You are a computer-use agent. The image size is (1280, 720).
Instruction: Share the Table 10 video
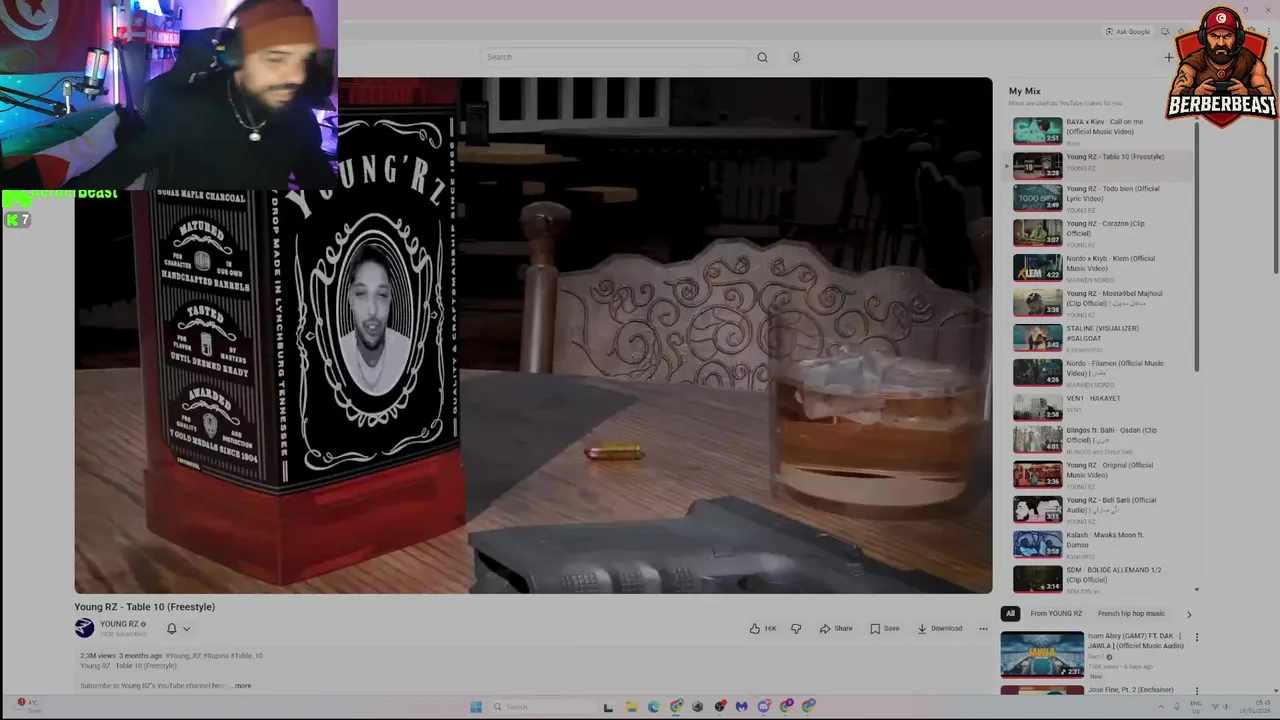836,629
